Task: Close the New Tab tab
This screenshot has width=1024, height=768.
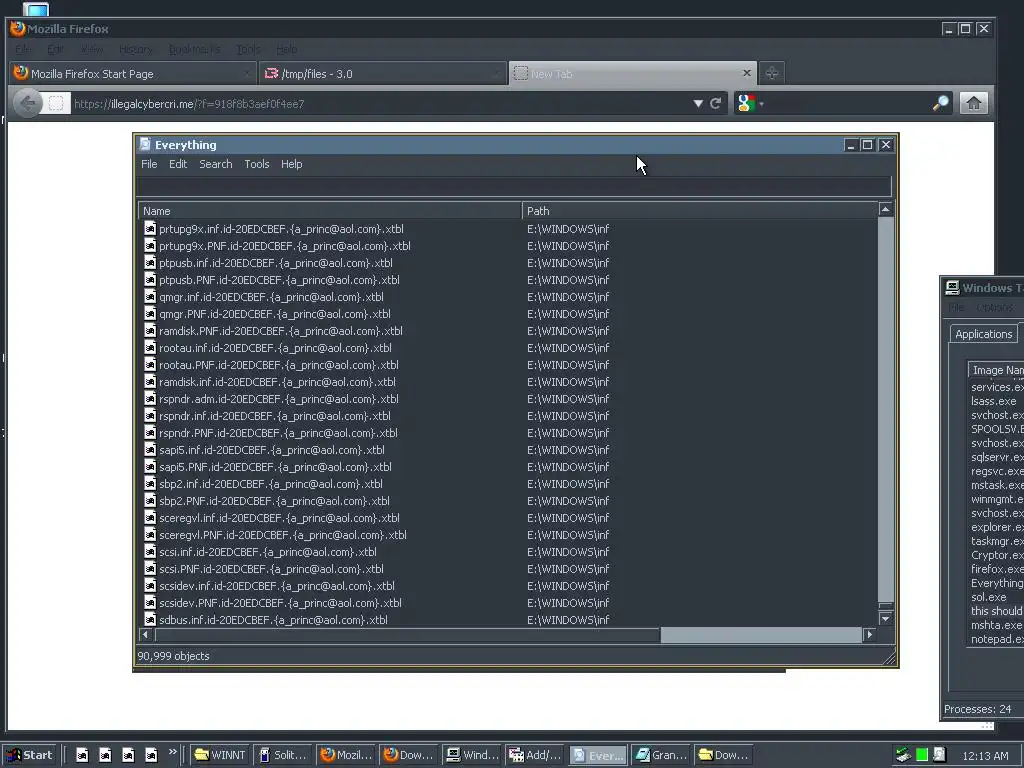Action: click(x=747, y=73)
